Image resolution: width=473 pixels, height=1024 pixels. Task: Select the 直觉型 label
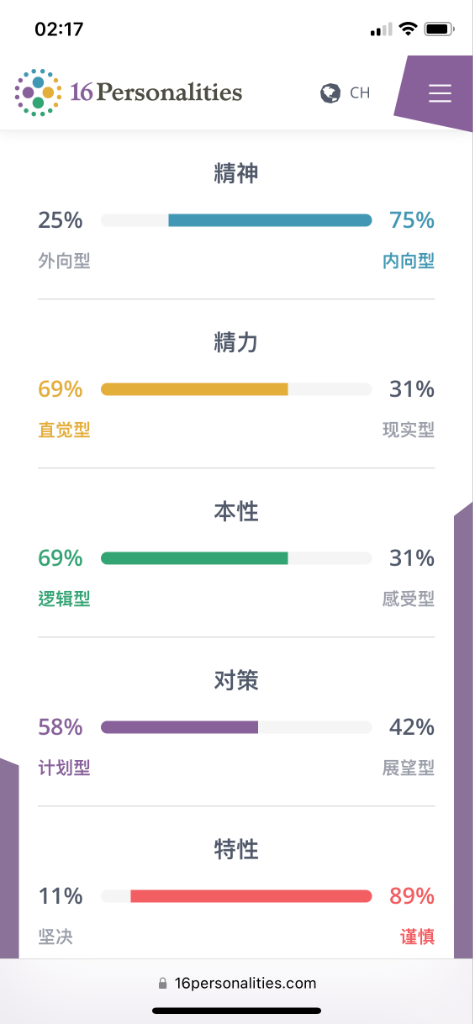pyautogui.click(x=64, y=430)
